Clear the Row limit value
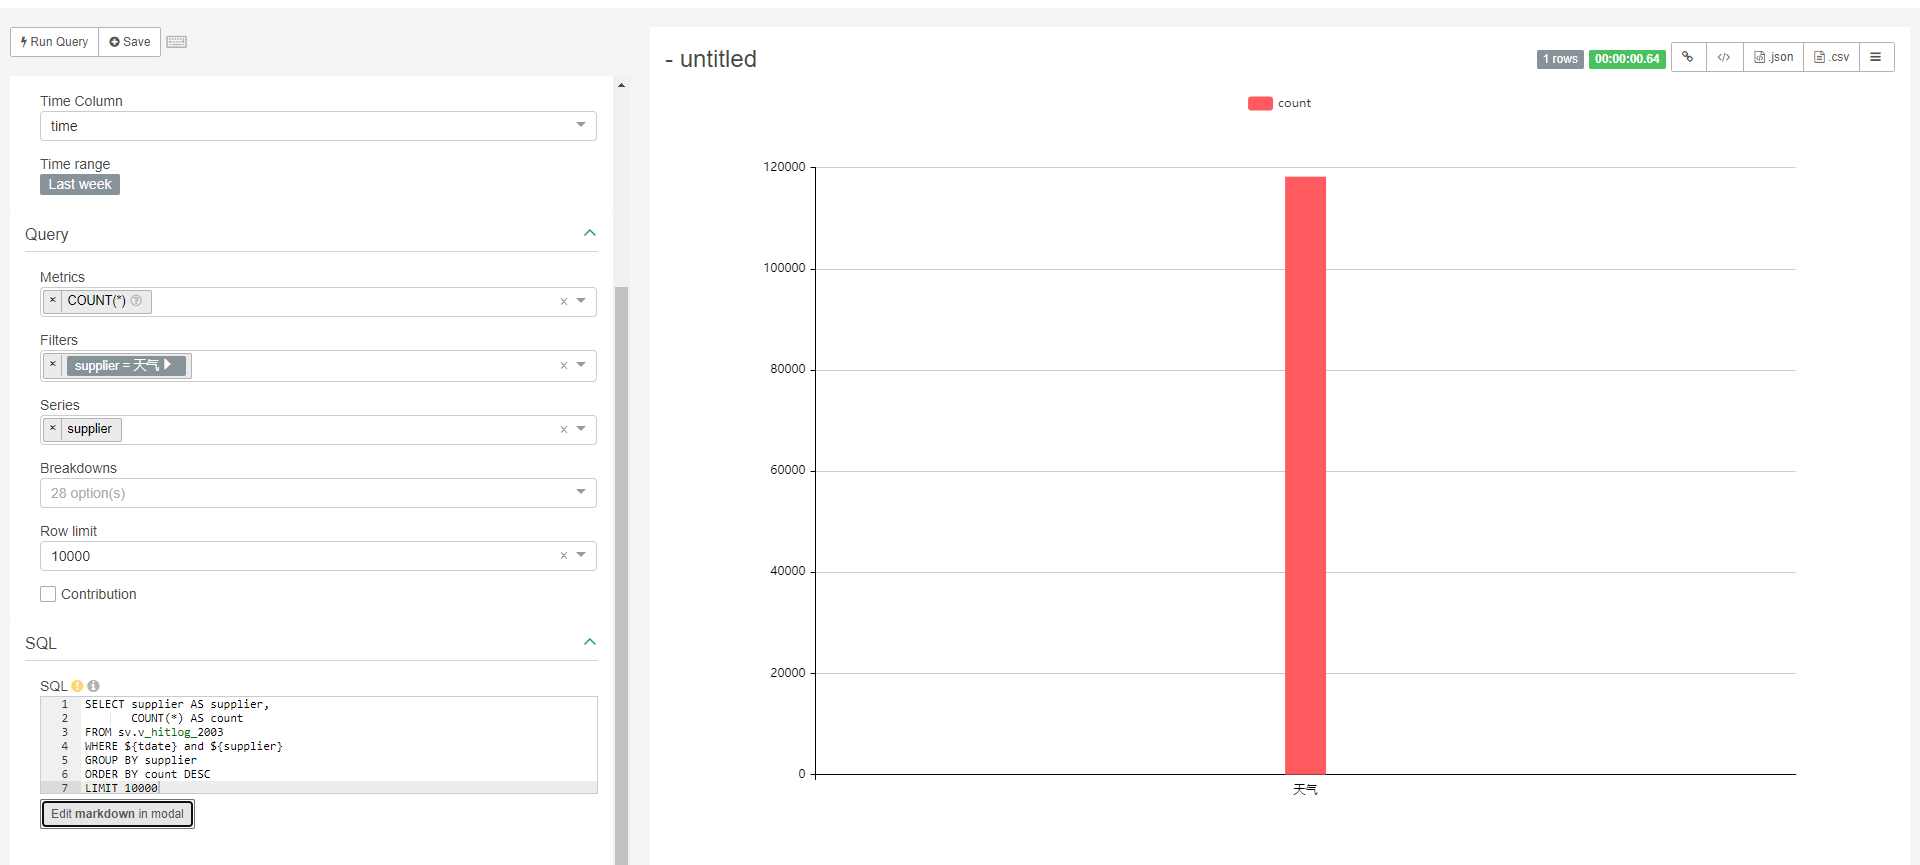The height and width of the screenshot is (865, 1920). (x=564, y=556)
